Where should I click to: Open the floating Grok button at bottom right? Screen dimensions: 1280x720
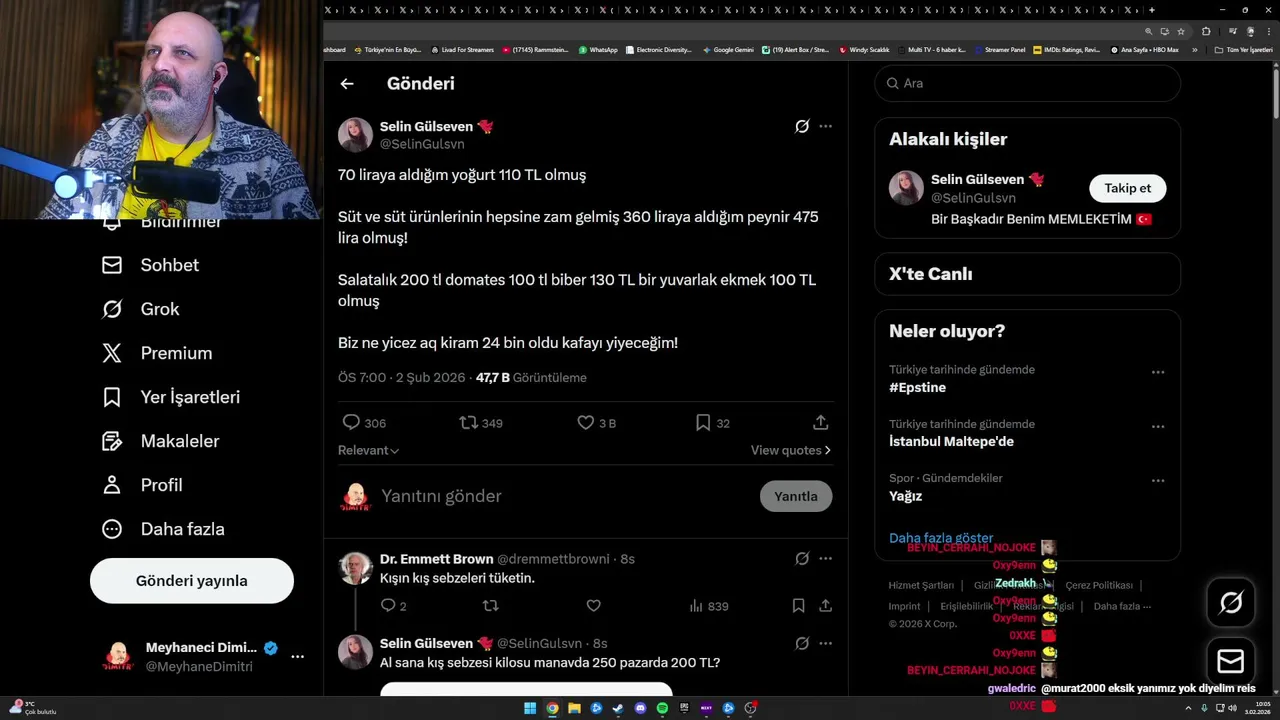(x=1231, y=602)
